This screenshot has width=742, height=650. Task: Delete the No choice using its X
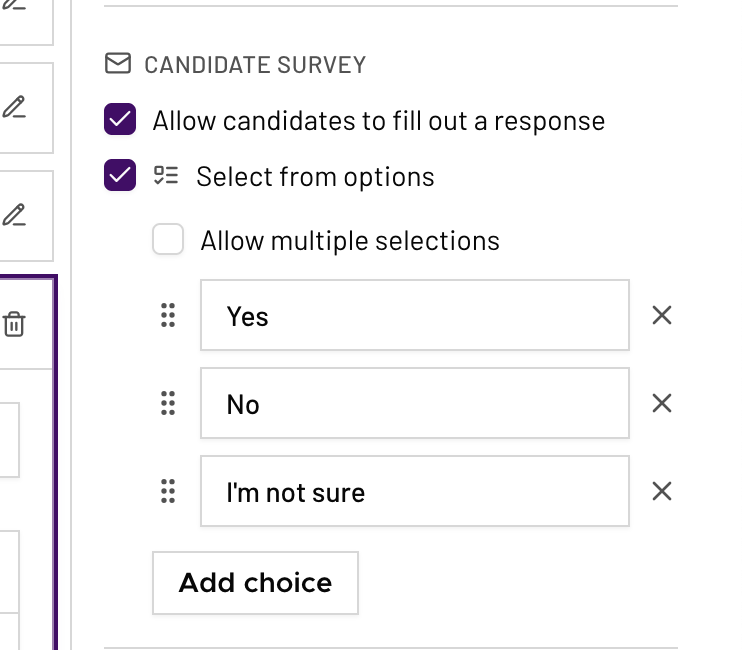661,403
